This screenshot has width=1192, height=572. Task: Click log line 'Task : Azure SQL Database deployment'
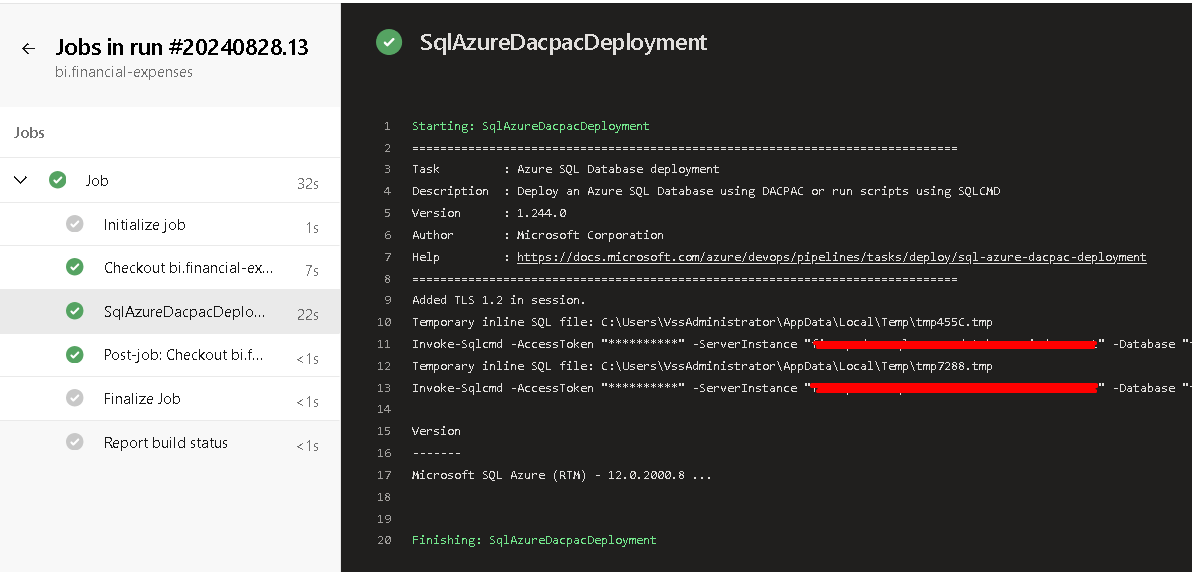point(566,169)
